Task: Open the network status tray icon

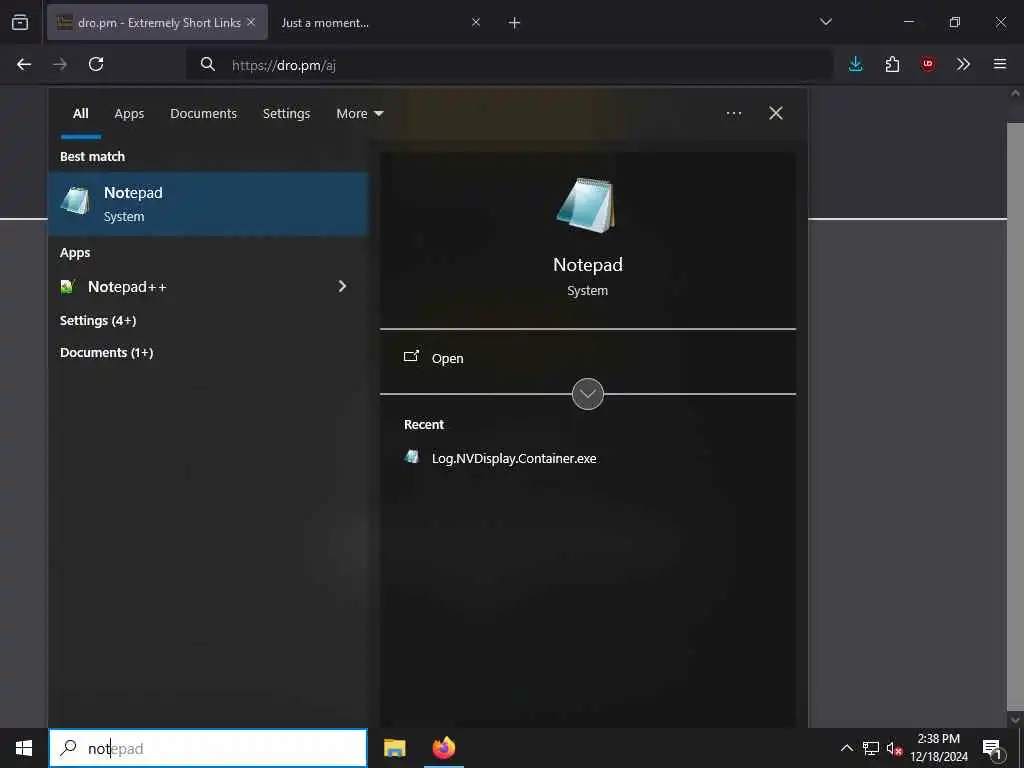Action: click(871, 748)
